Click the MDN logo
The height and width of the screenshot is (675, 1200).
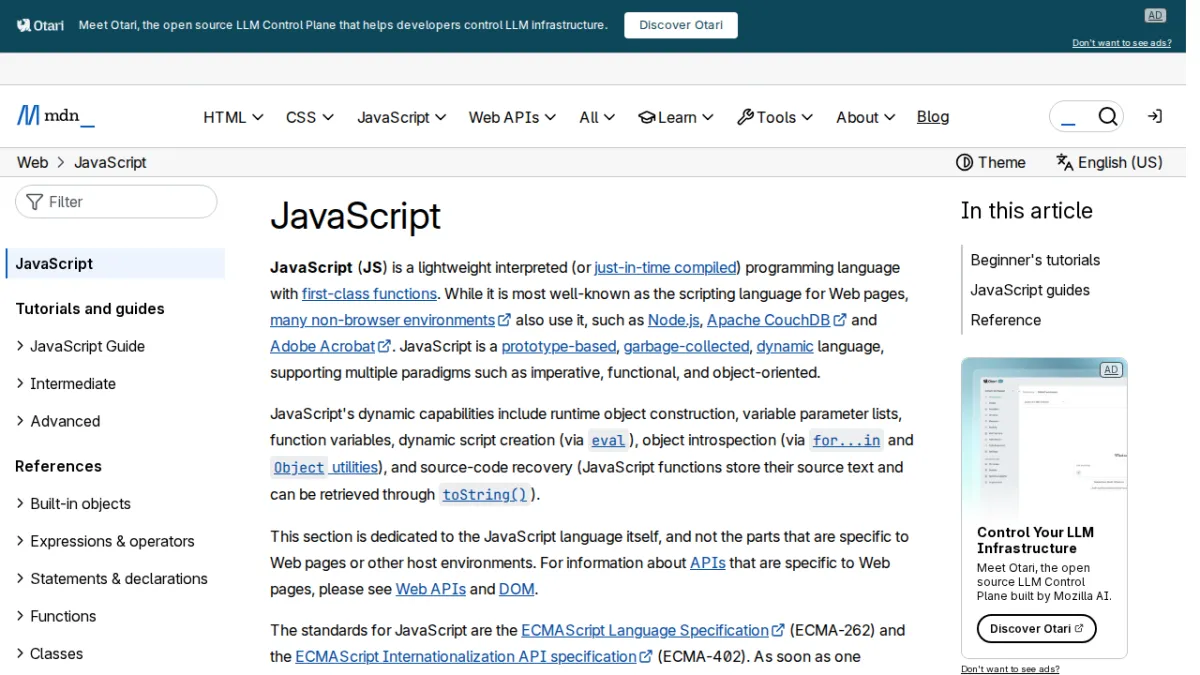(56, 116)
